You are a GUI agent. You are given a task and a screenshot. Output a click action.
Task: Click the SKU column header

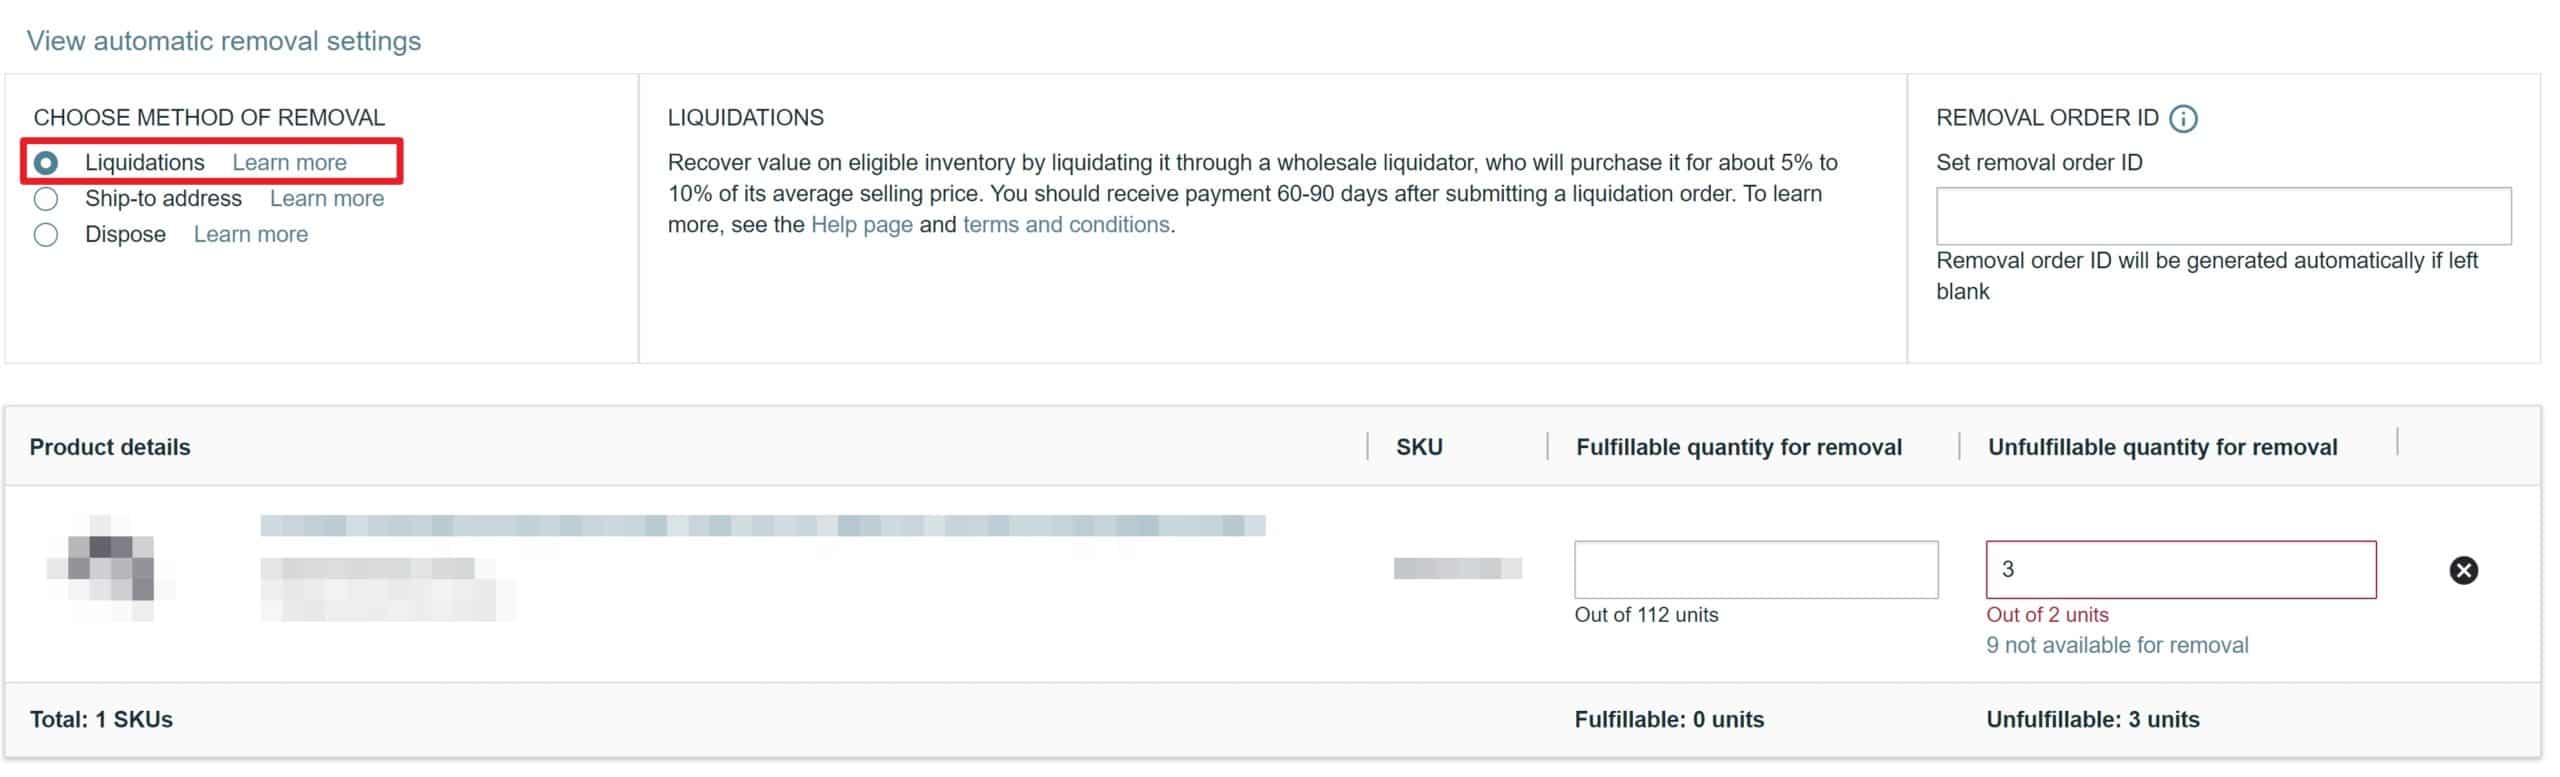(x=1419, y=447)
